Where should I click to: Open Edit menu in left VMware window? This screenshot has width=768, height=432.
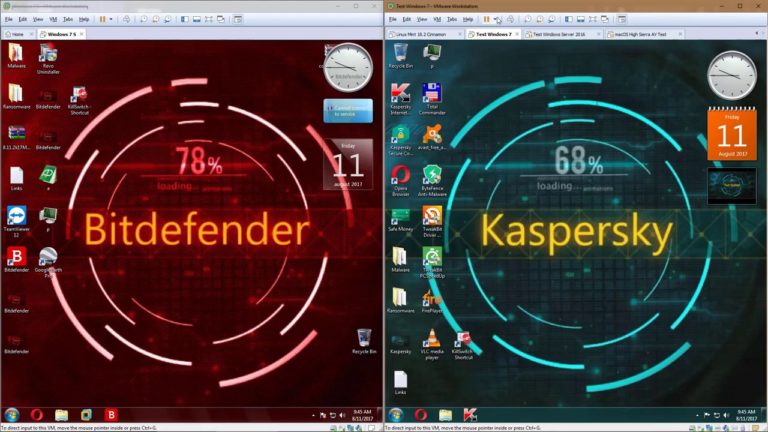[x=23, y=19]
